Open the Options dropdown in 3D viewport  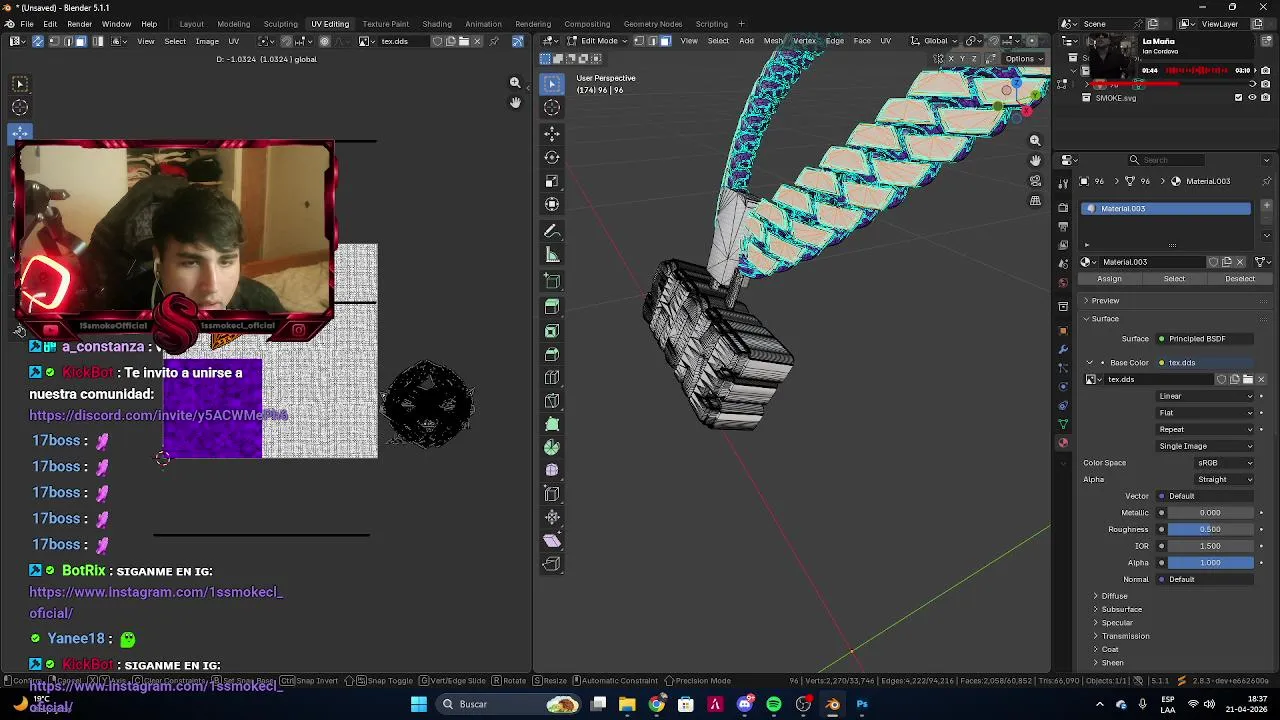point(1024,59)
